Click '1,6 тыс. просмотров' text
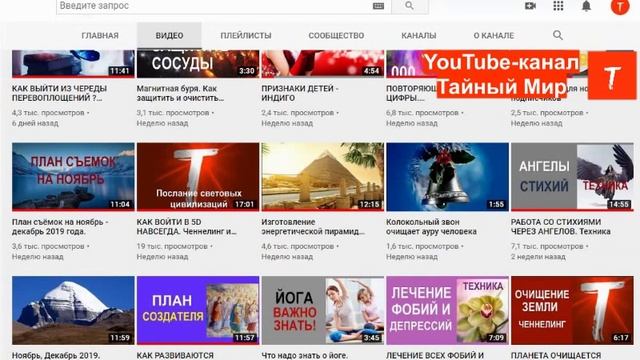 point(422,247)
